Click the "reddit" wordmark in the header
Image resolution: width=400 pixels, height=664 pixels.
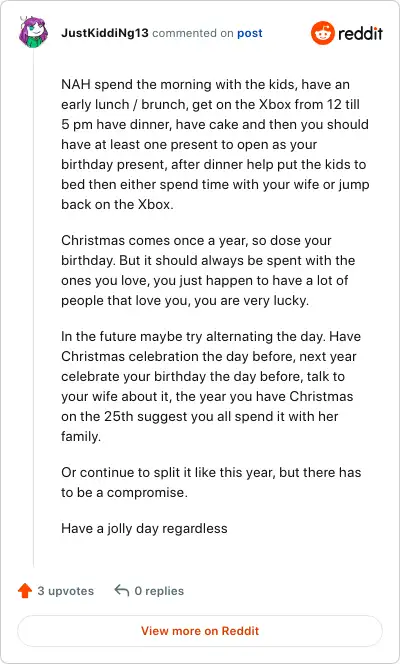[x=361, y=33]
